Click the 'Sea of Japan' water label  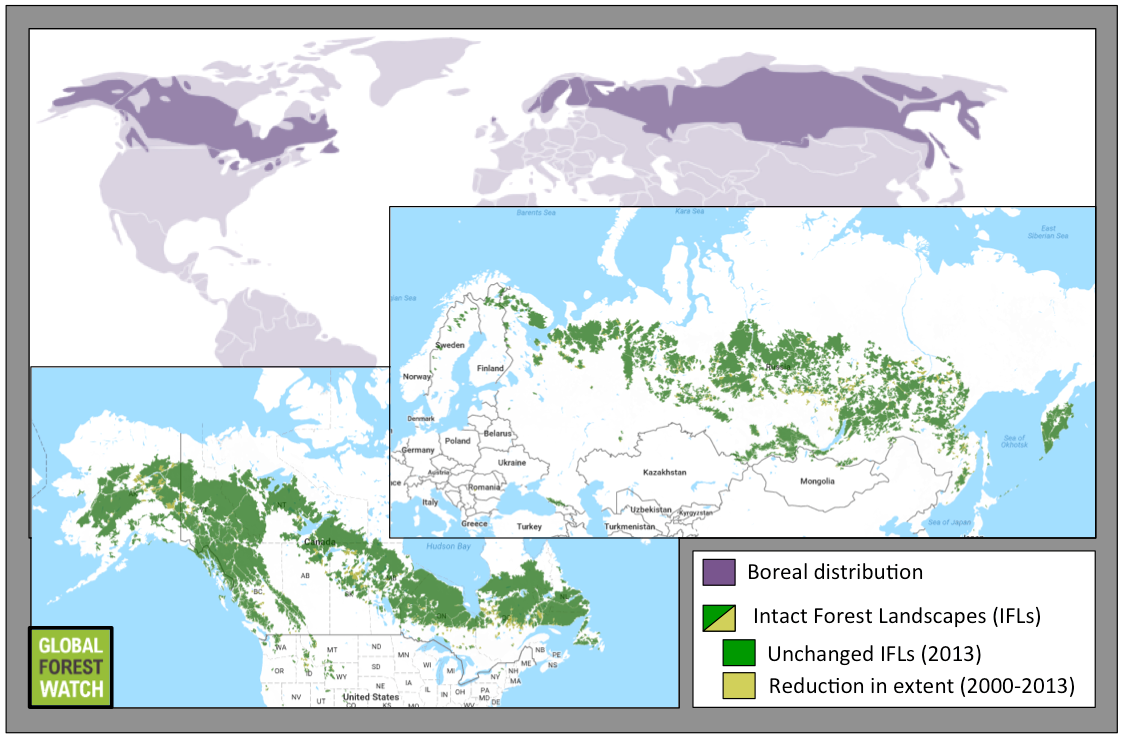tap(950, 523)
